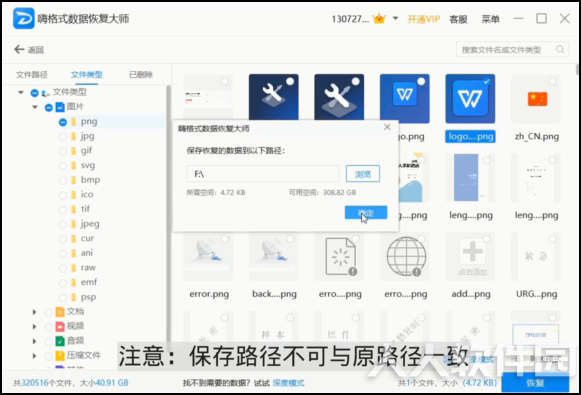Screen dimensions: 581x395
Task: Expand the 压缩文件 tree node
Action: pyautogui.click(x=34, y=356)
